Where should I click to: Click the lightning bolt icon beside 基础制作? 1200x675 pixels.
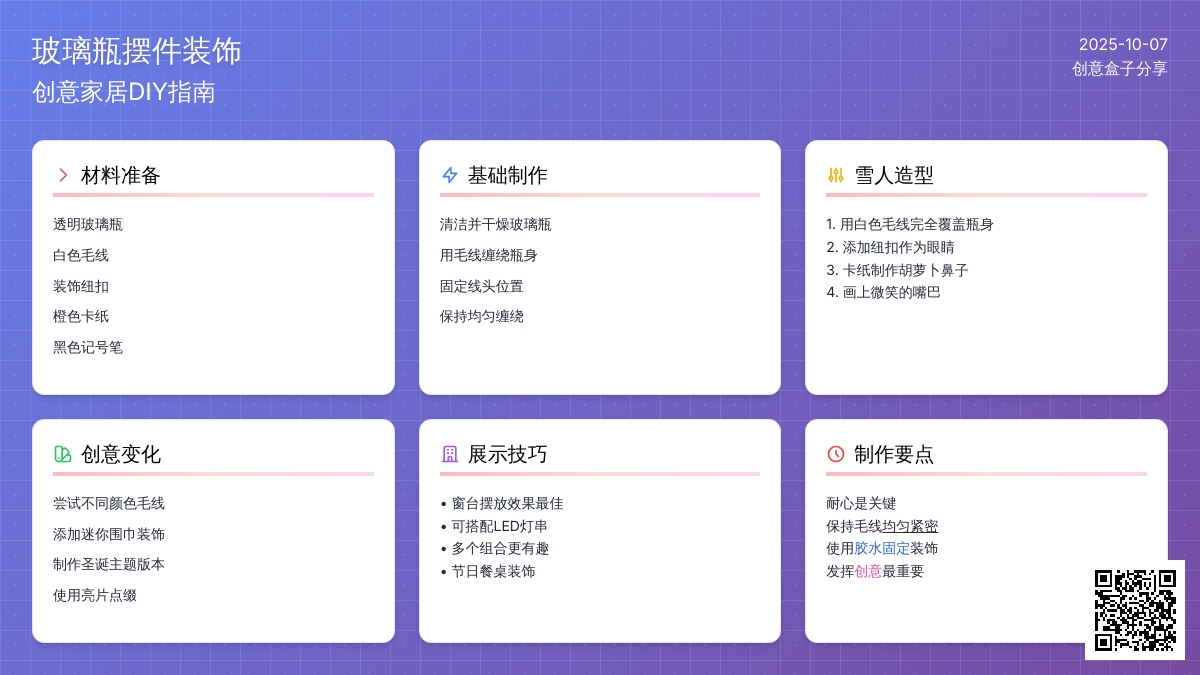[x=450, y=175]
